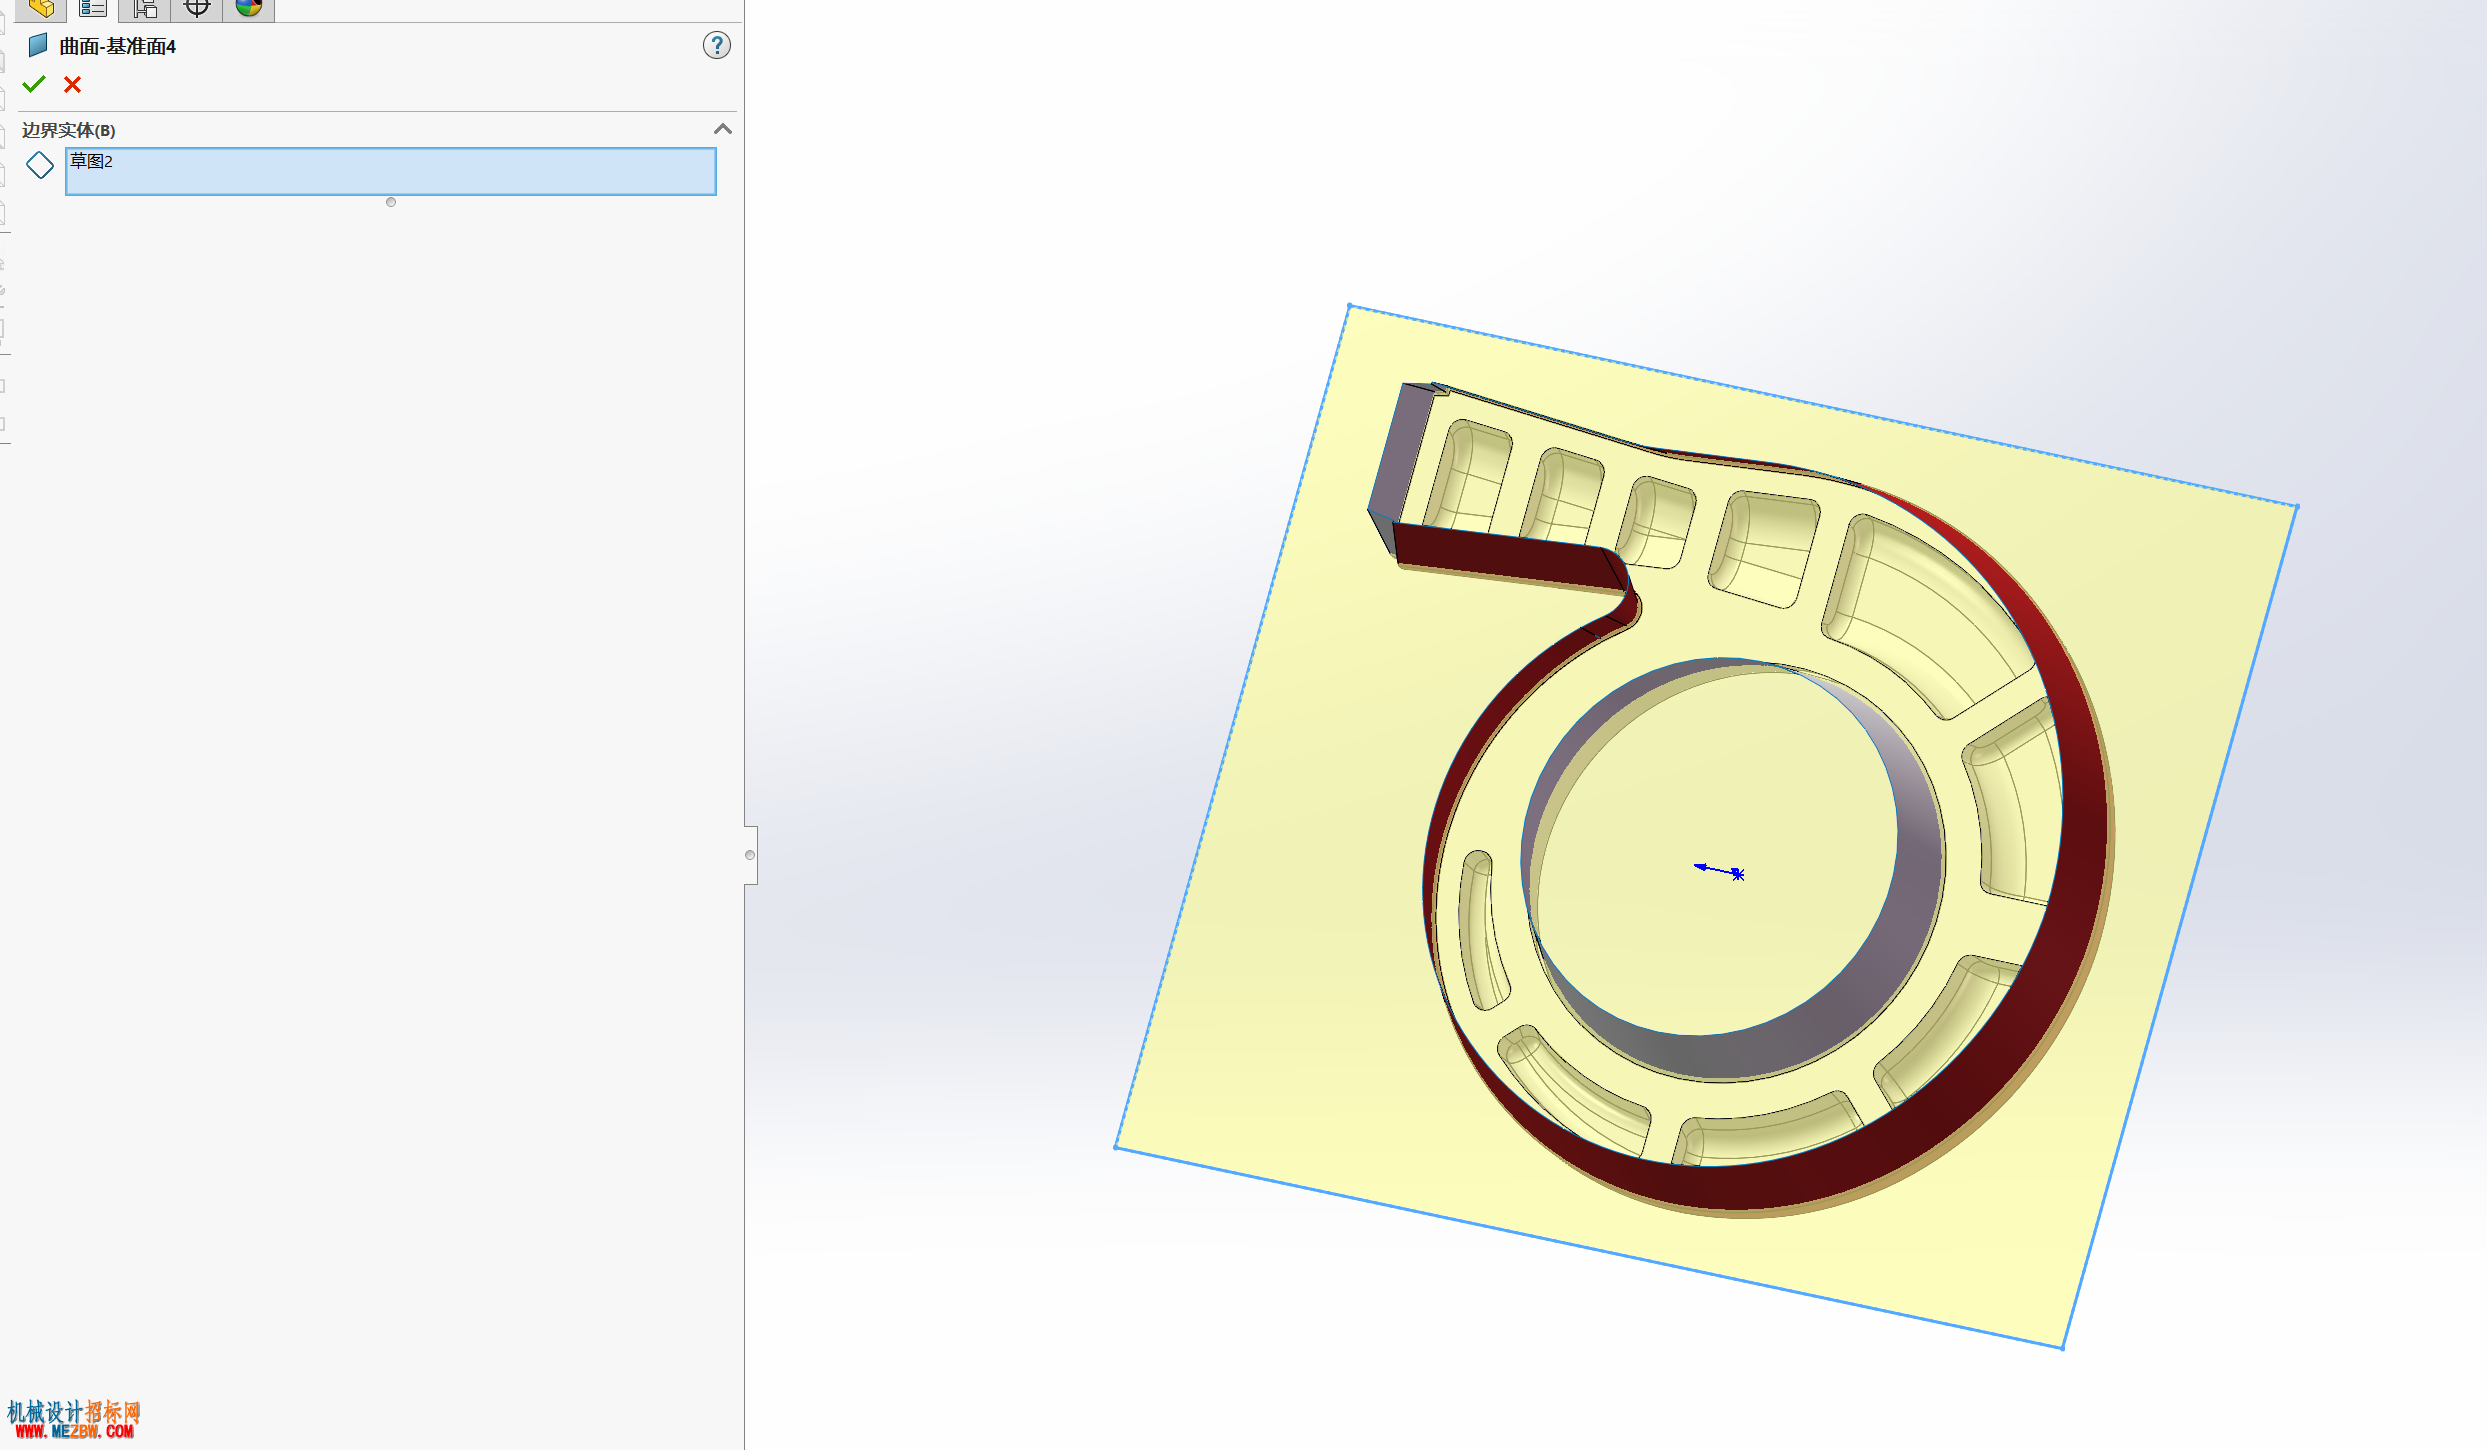The width and height of the screenshot is (2487, 1450).
Task: Click the panel collapse splitter handle
Action: [750, 855]
